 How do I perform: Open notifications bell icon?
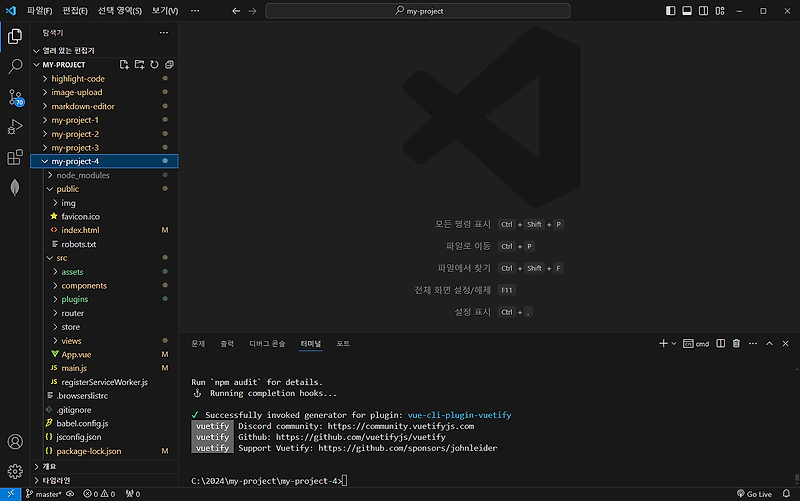786,494
